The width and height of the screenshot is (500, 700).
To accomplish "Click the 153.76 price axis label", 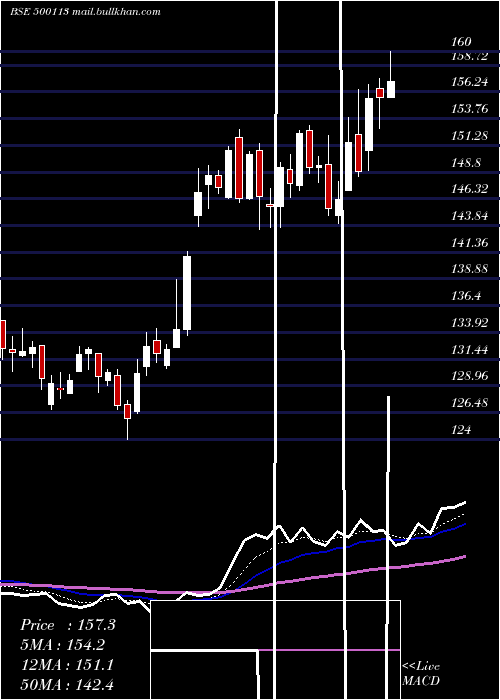I will tap(469, 108).
